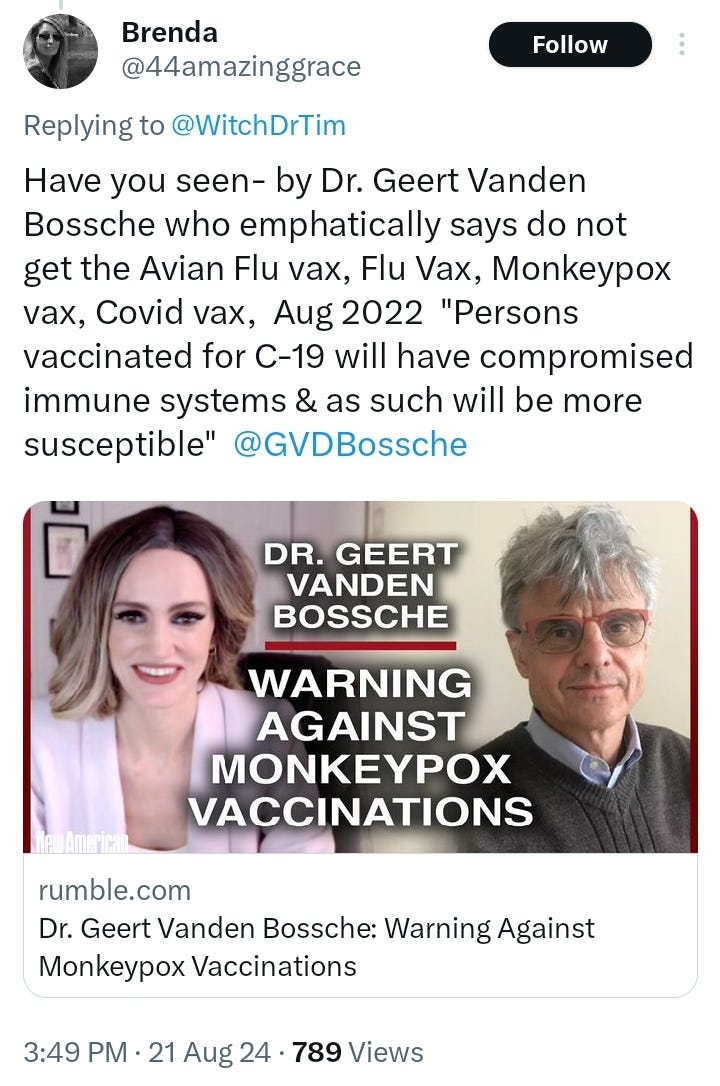Visit the @44amazinggrace handle link
Image resolution: width=720 pixels, height=1086 pixels.
tap(241, 66)
